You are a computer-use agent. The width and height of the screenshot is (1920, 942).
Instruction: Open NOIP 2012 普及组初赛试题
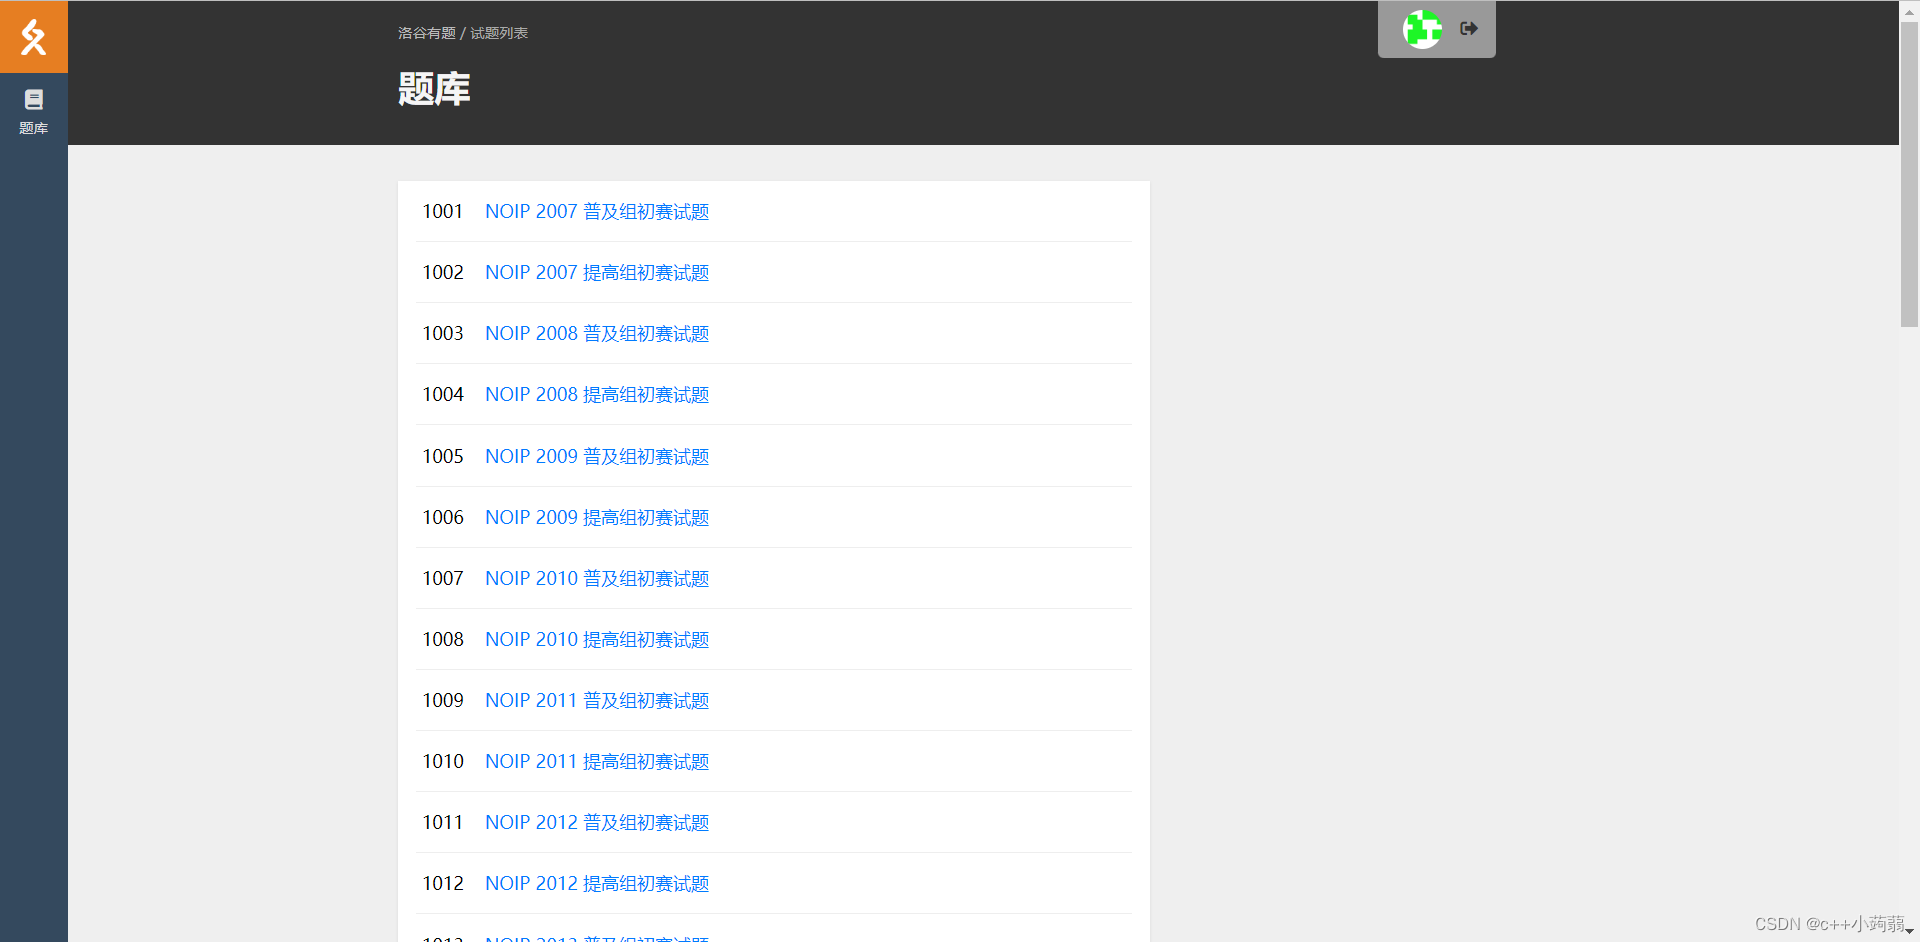click(597, 823)
